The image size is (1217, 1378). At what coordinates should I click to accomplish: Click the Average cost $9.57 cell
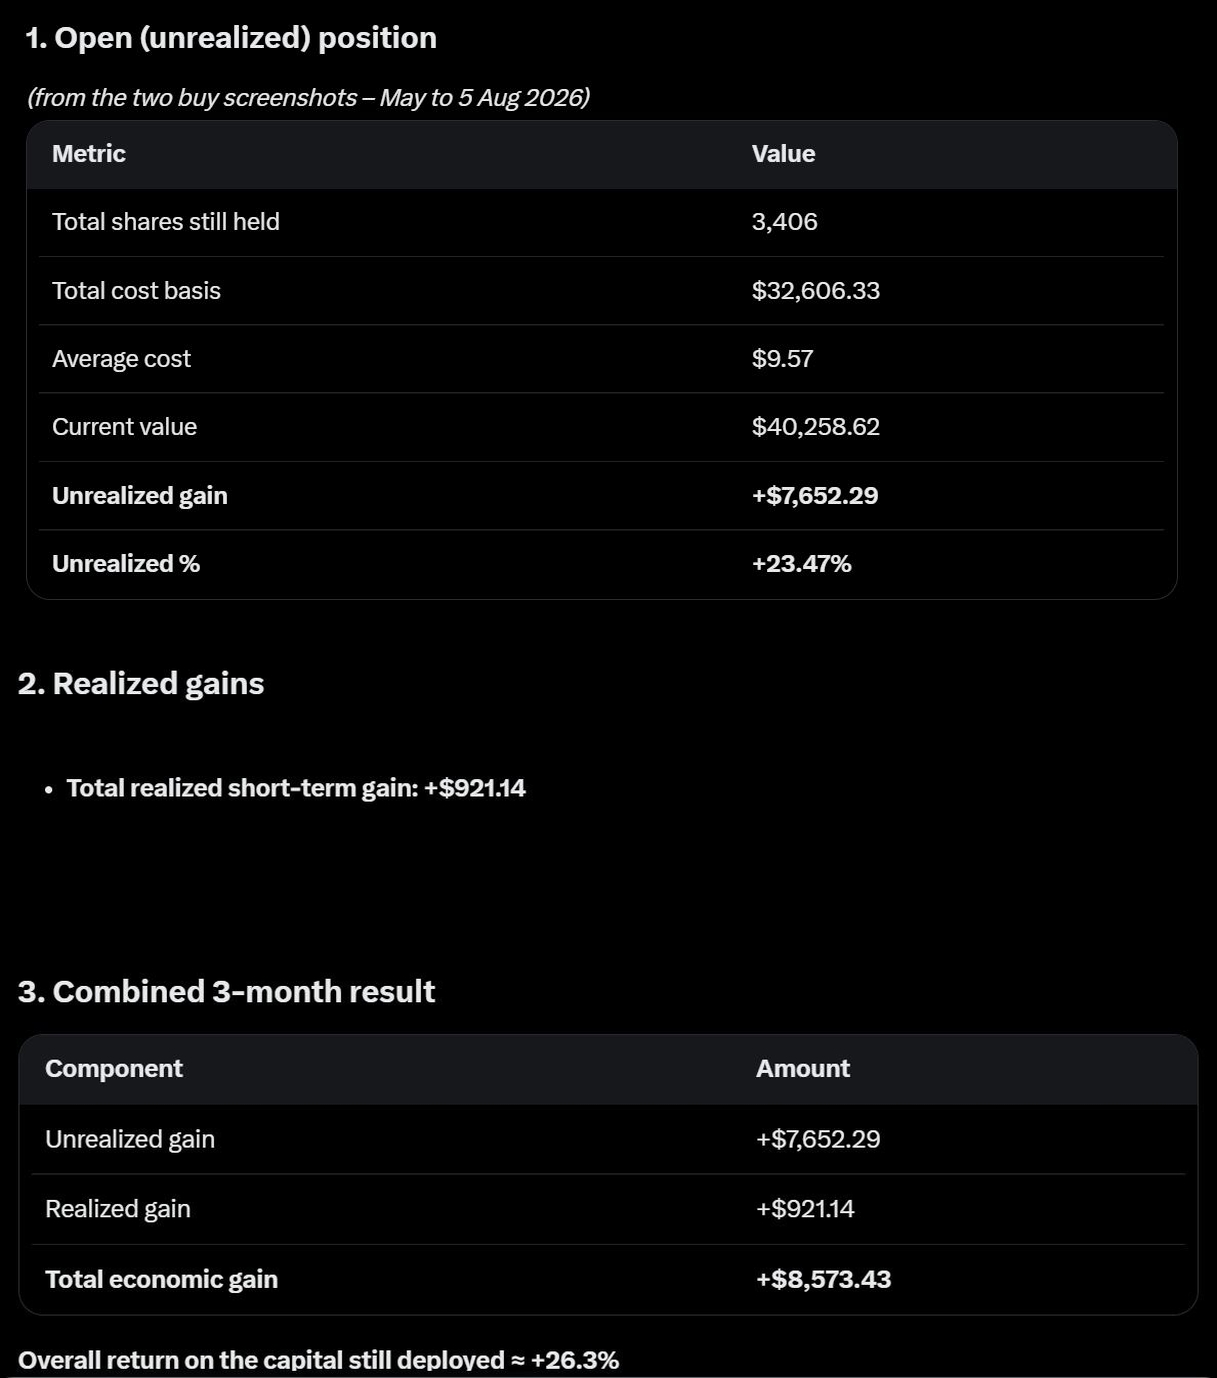[782, 359]
